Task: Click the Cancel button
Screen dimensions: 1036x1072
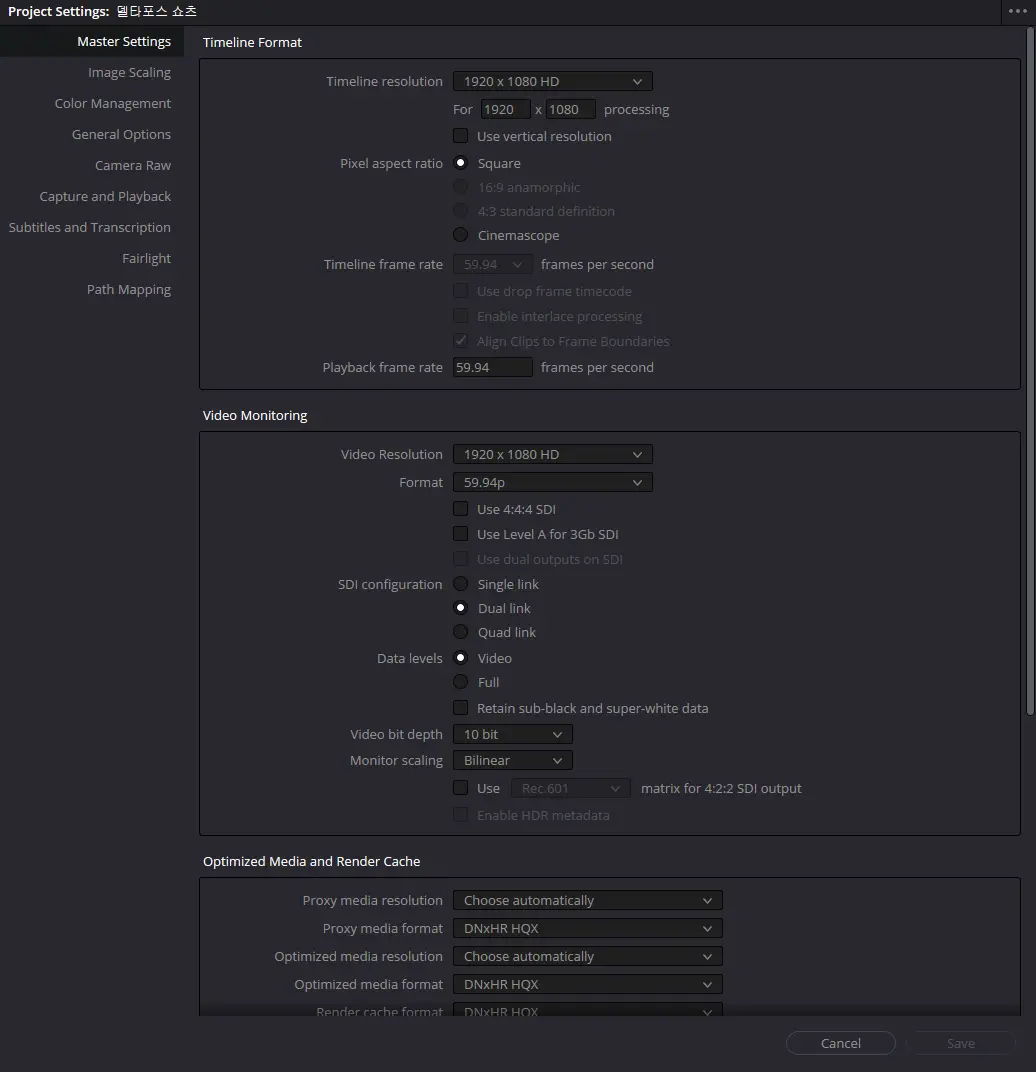Action: tap(840, 1043)
